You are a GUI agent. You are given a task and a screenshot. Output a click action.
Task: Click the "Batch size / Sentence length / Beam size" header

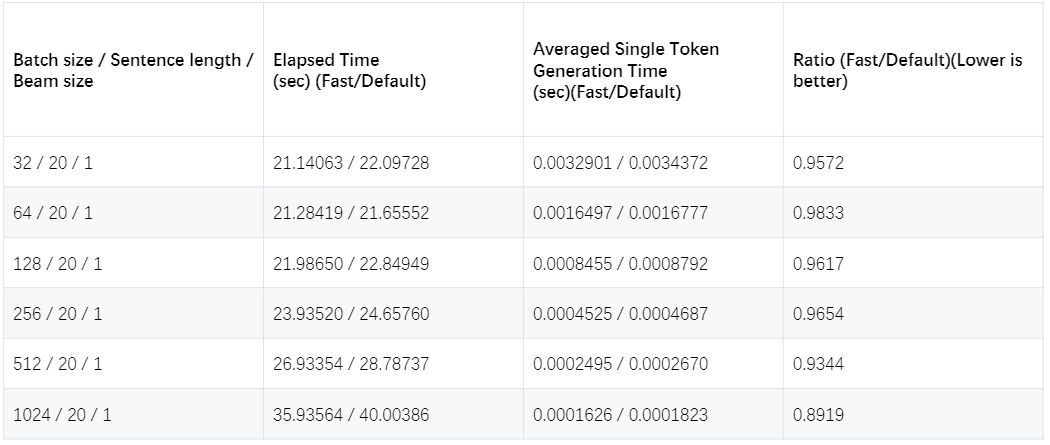[133, 70]
